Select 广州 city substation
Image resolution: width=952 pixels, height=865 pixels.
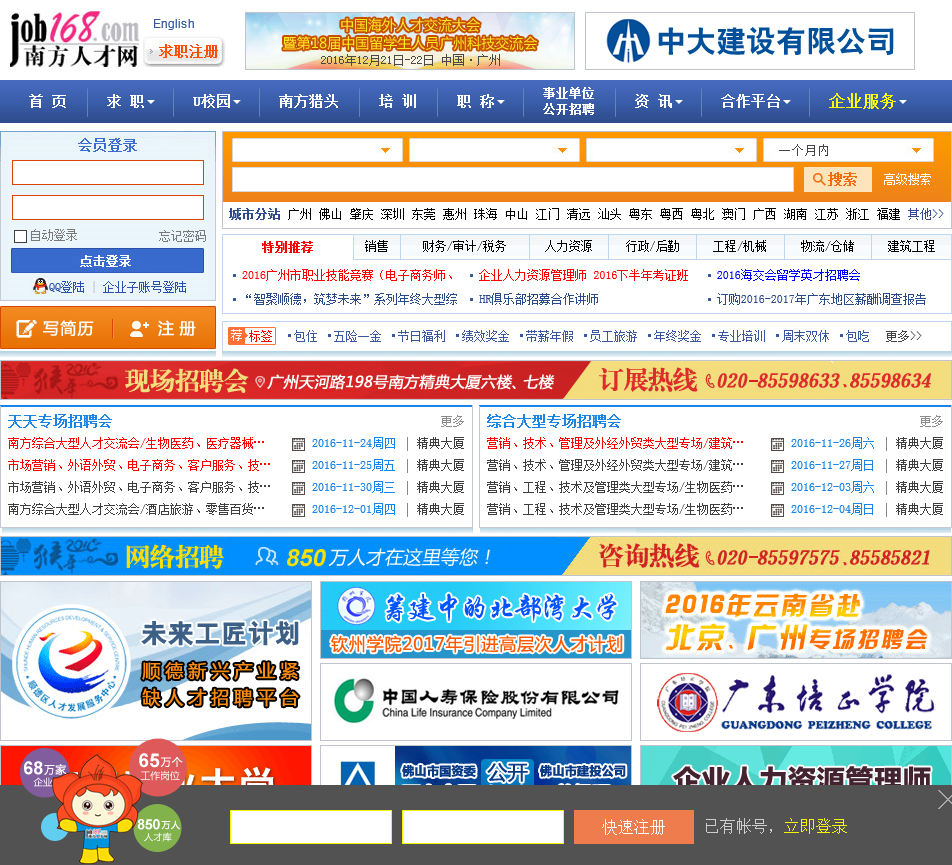pos(299,214)
